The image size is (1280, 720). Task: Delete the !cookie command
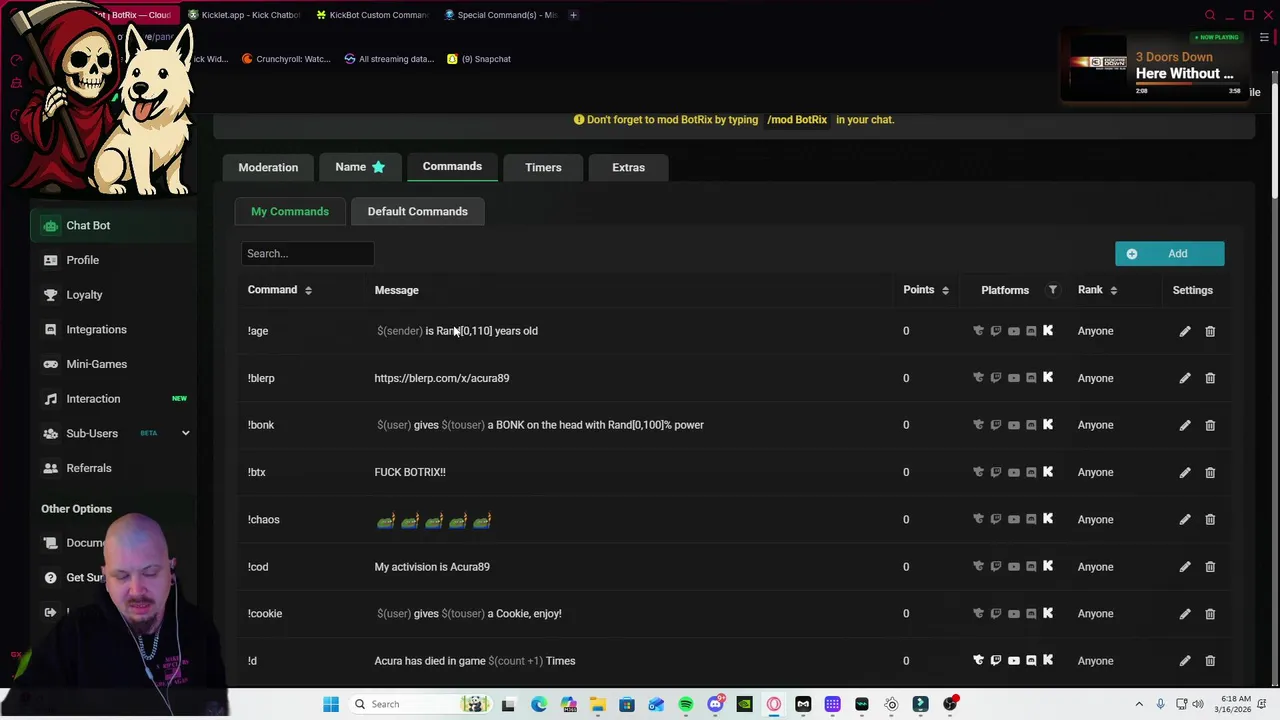1210,614
